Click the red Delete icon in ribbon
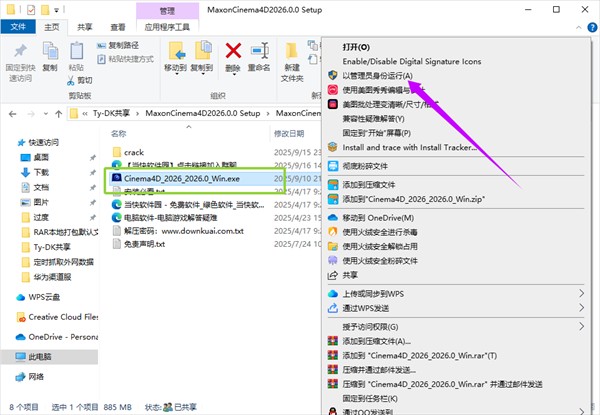The image size is (600, 415). (234, 50)
